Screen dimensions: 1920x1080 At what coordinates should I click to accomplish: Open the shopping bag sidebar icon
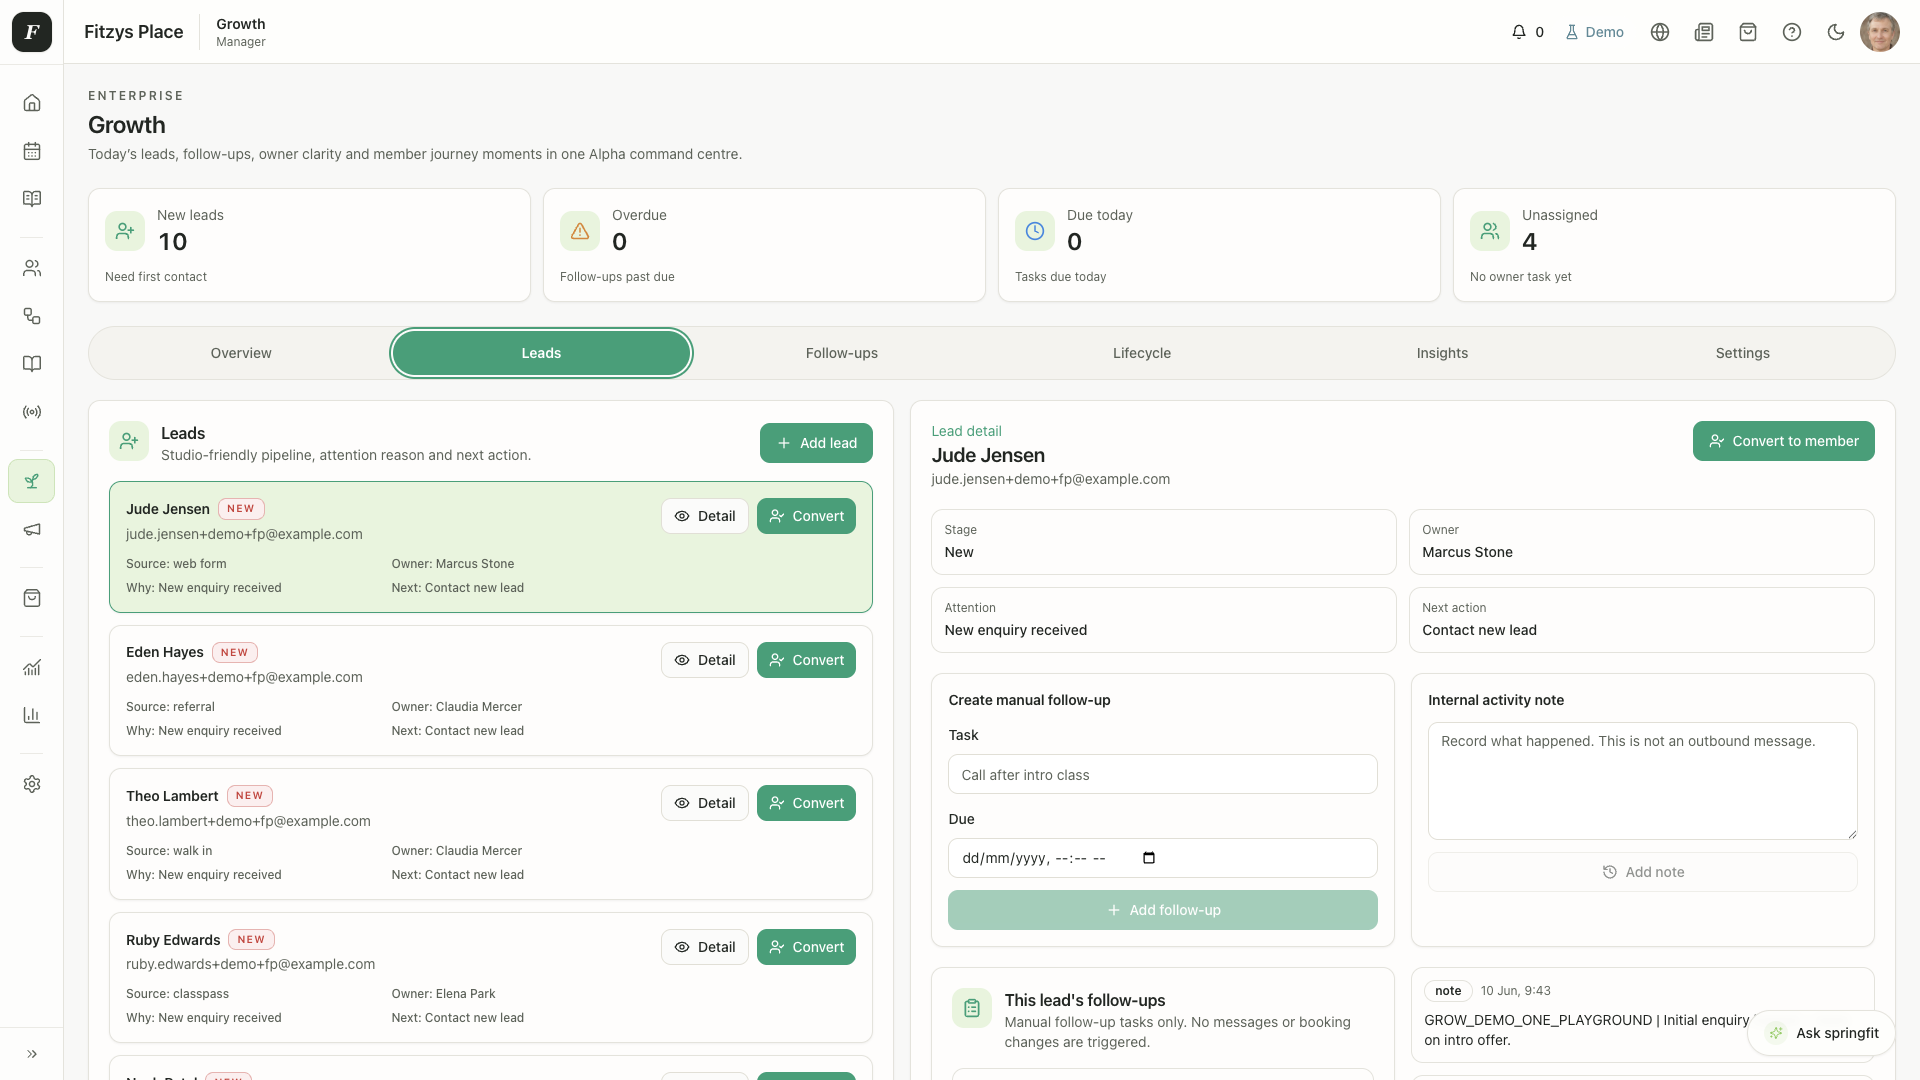32,598
